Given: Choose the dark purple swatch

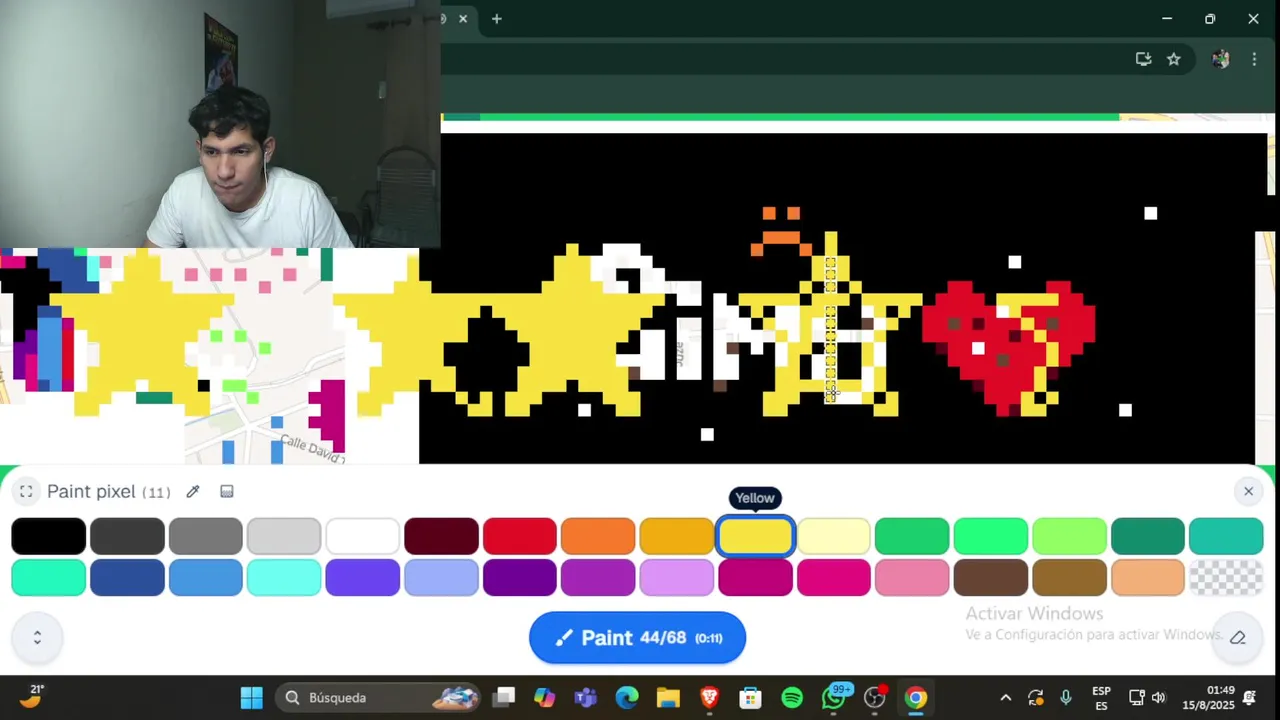Looking at the screenshot, I should click(519, 578).
